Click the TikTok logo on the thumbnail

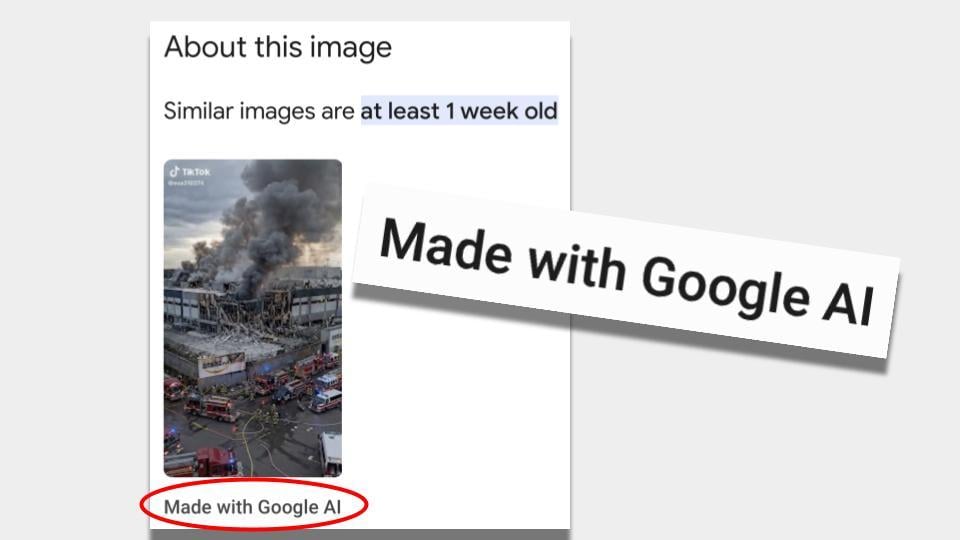pos(190,171)
